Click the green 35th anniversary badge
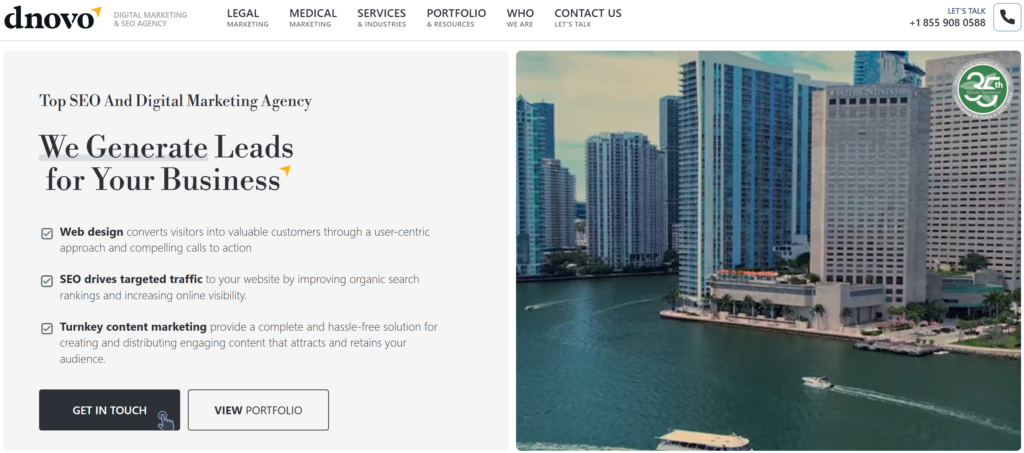 coord(982,90)
